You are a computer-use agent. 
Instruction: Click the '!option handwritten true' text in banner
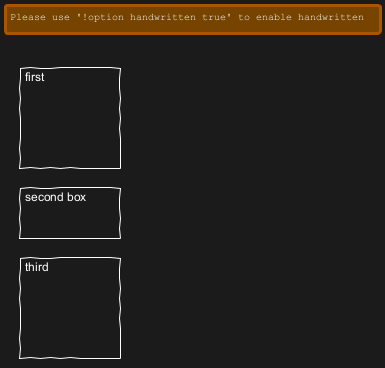[x=154, y=17]
